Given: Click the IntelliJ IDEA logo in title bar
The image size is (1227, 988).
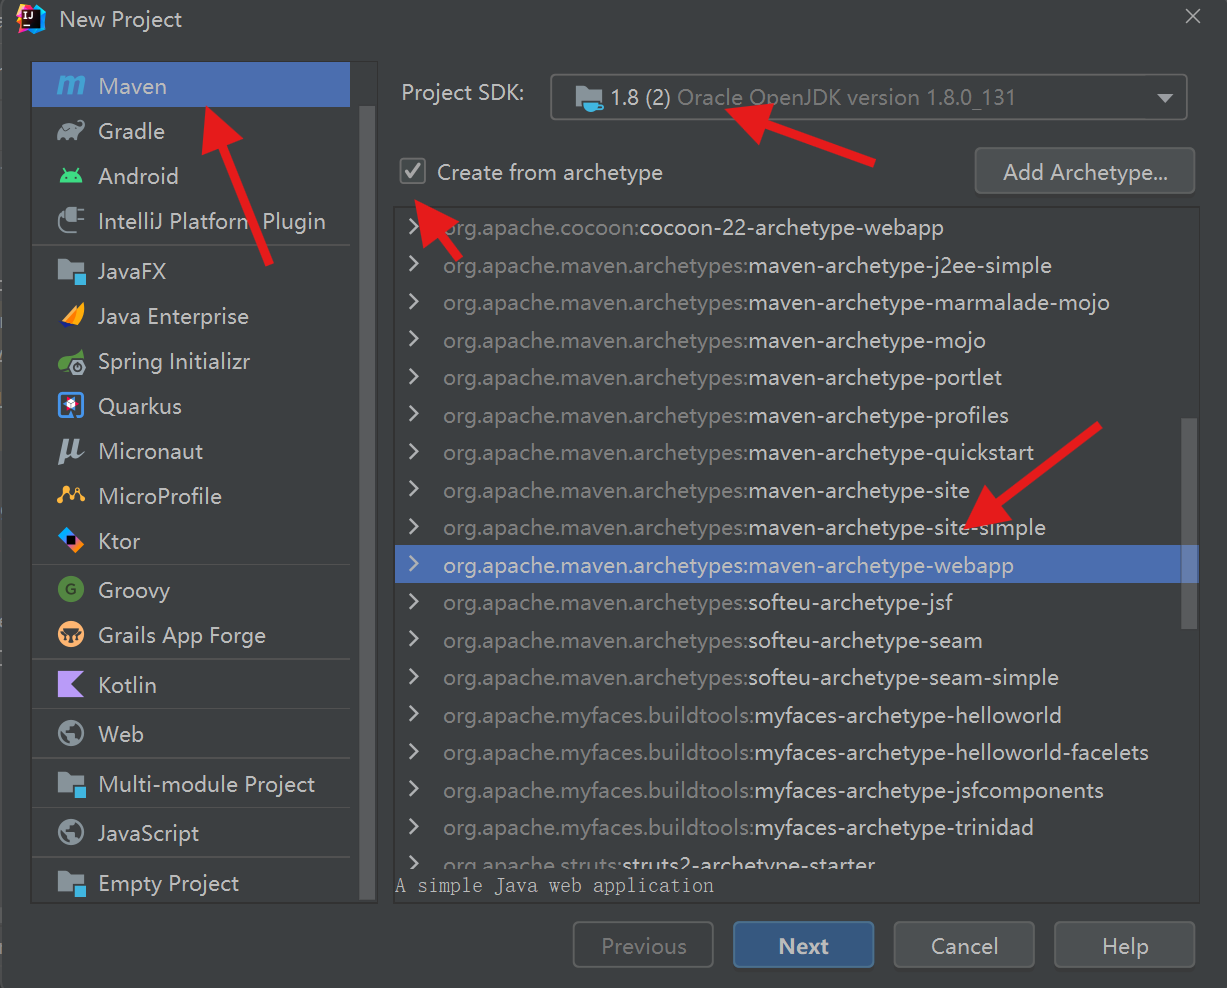Looking at the screenshot, I should pyautogui.click(x=31, y=19).
